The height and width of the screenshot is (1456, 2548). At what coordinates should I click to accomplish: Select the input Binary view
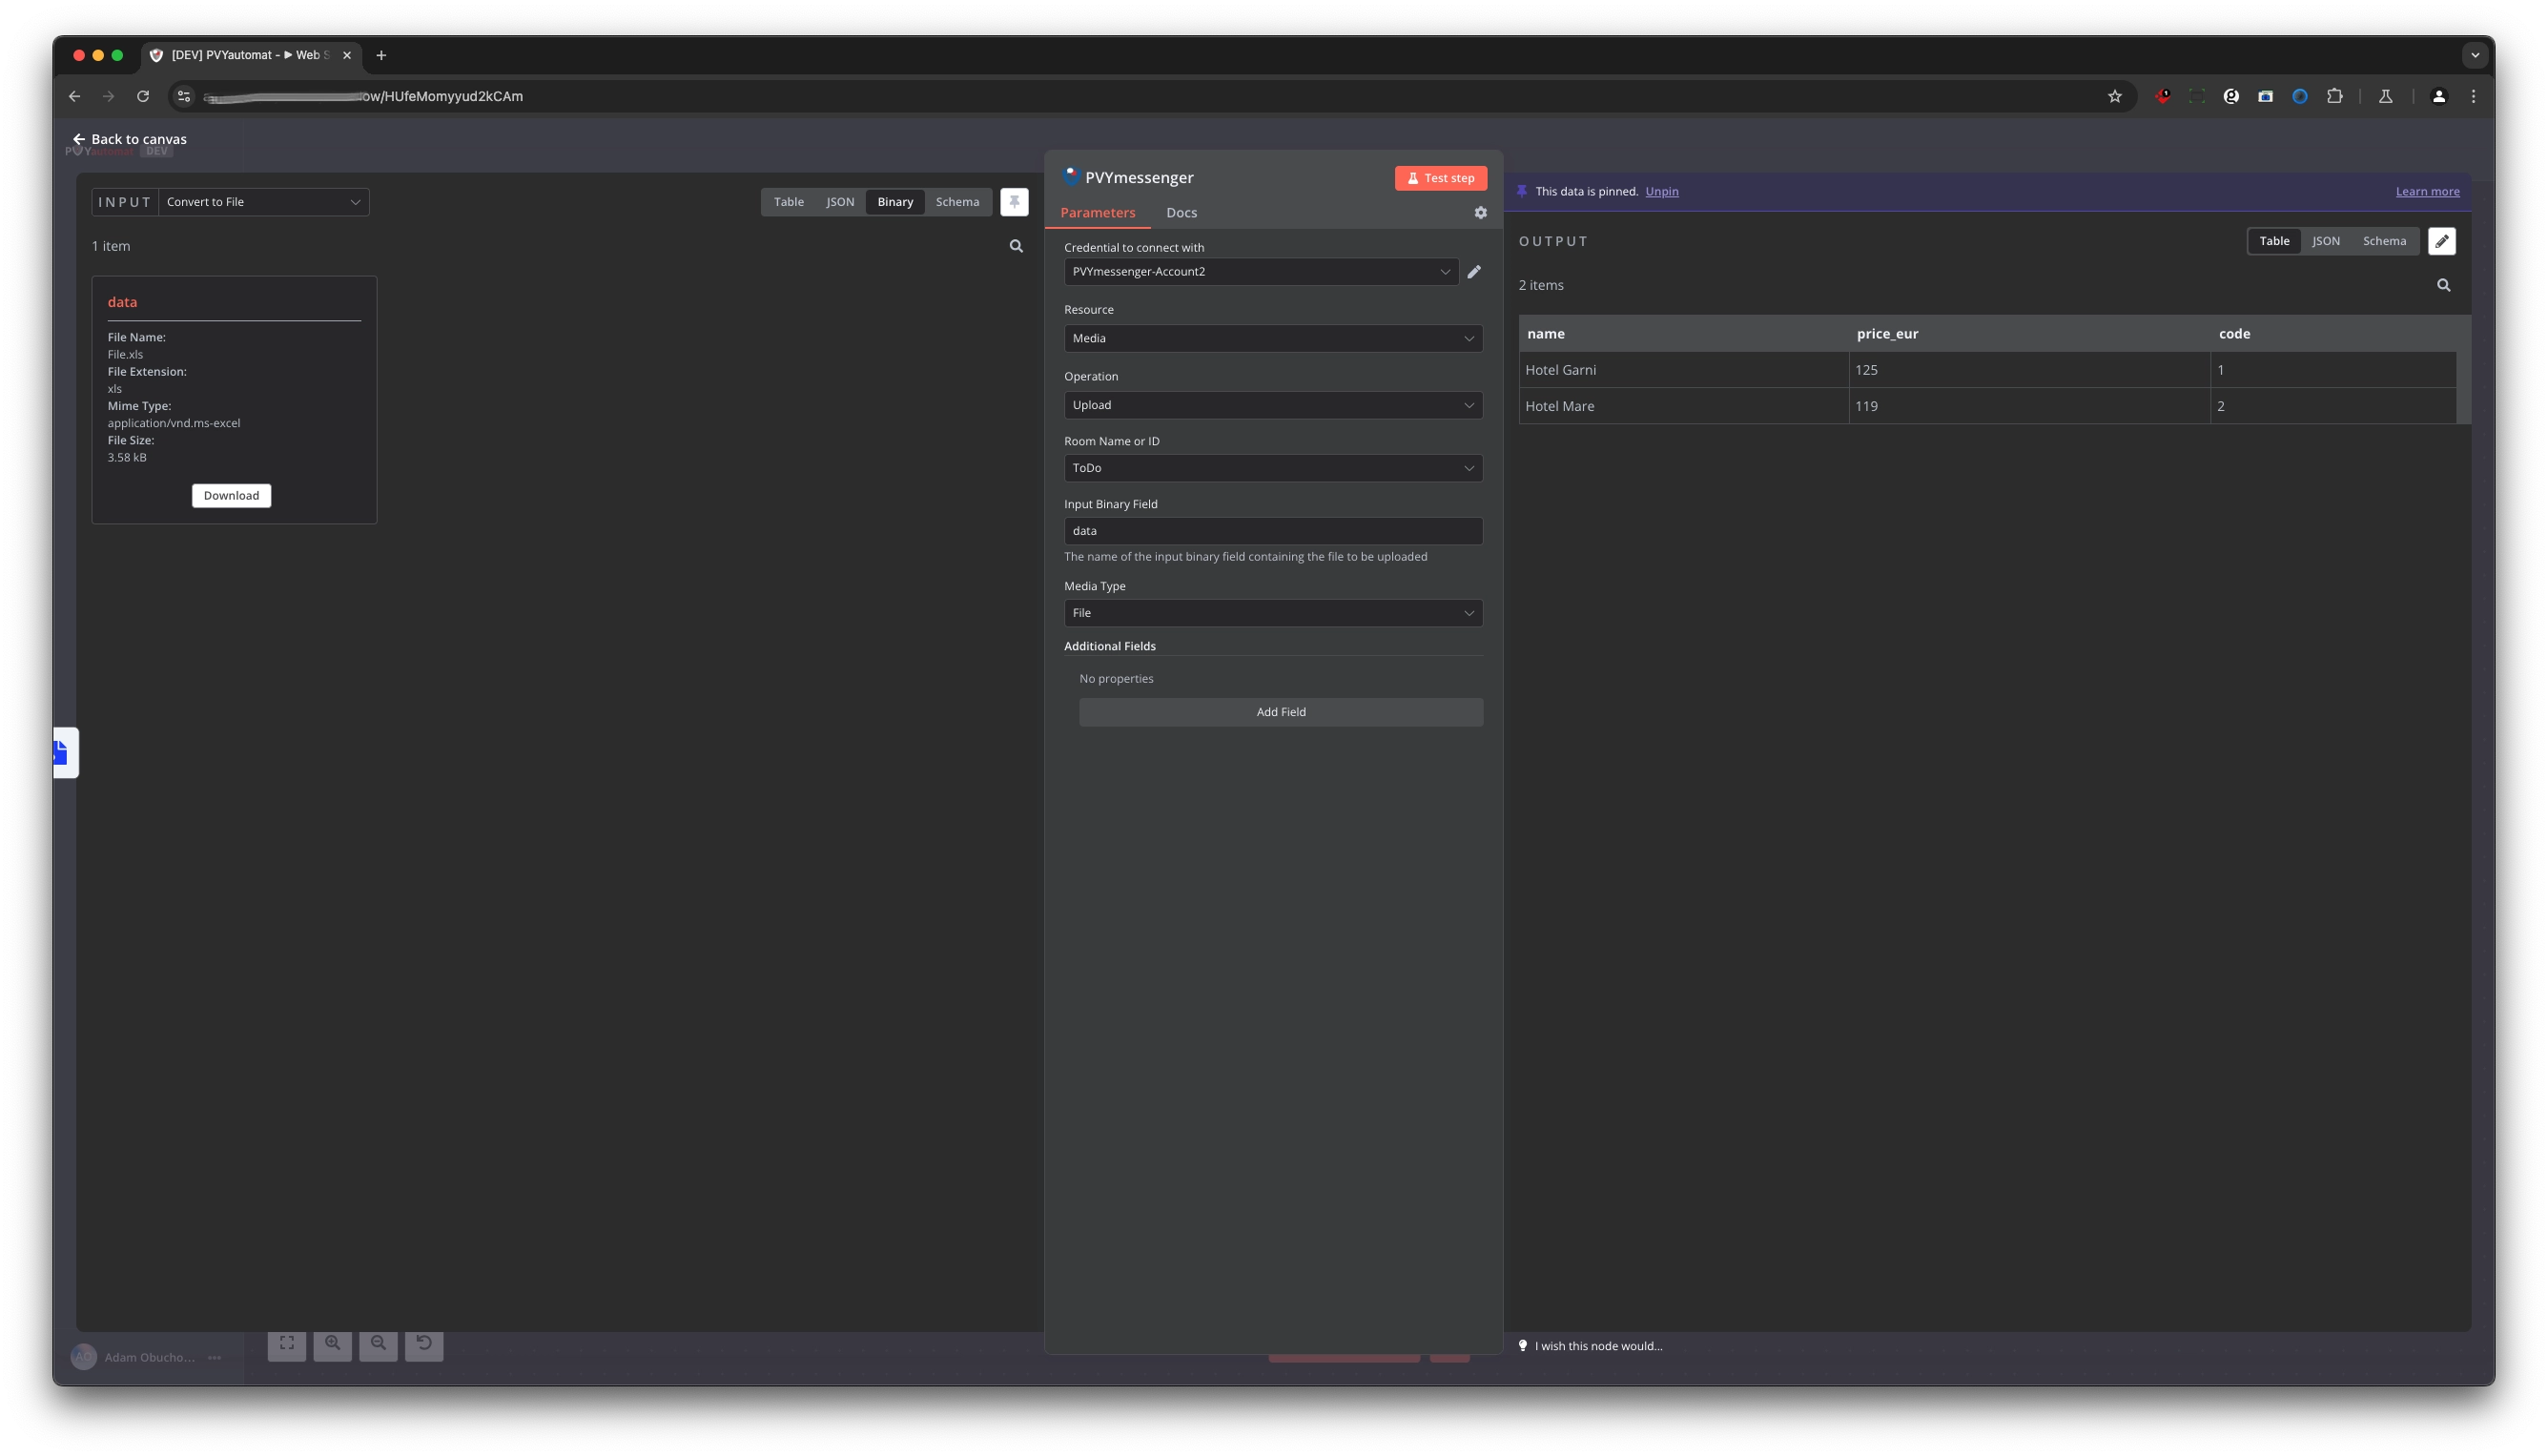click(x=895, y=202)
